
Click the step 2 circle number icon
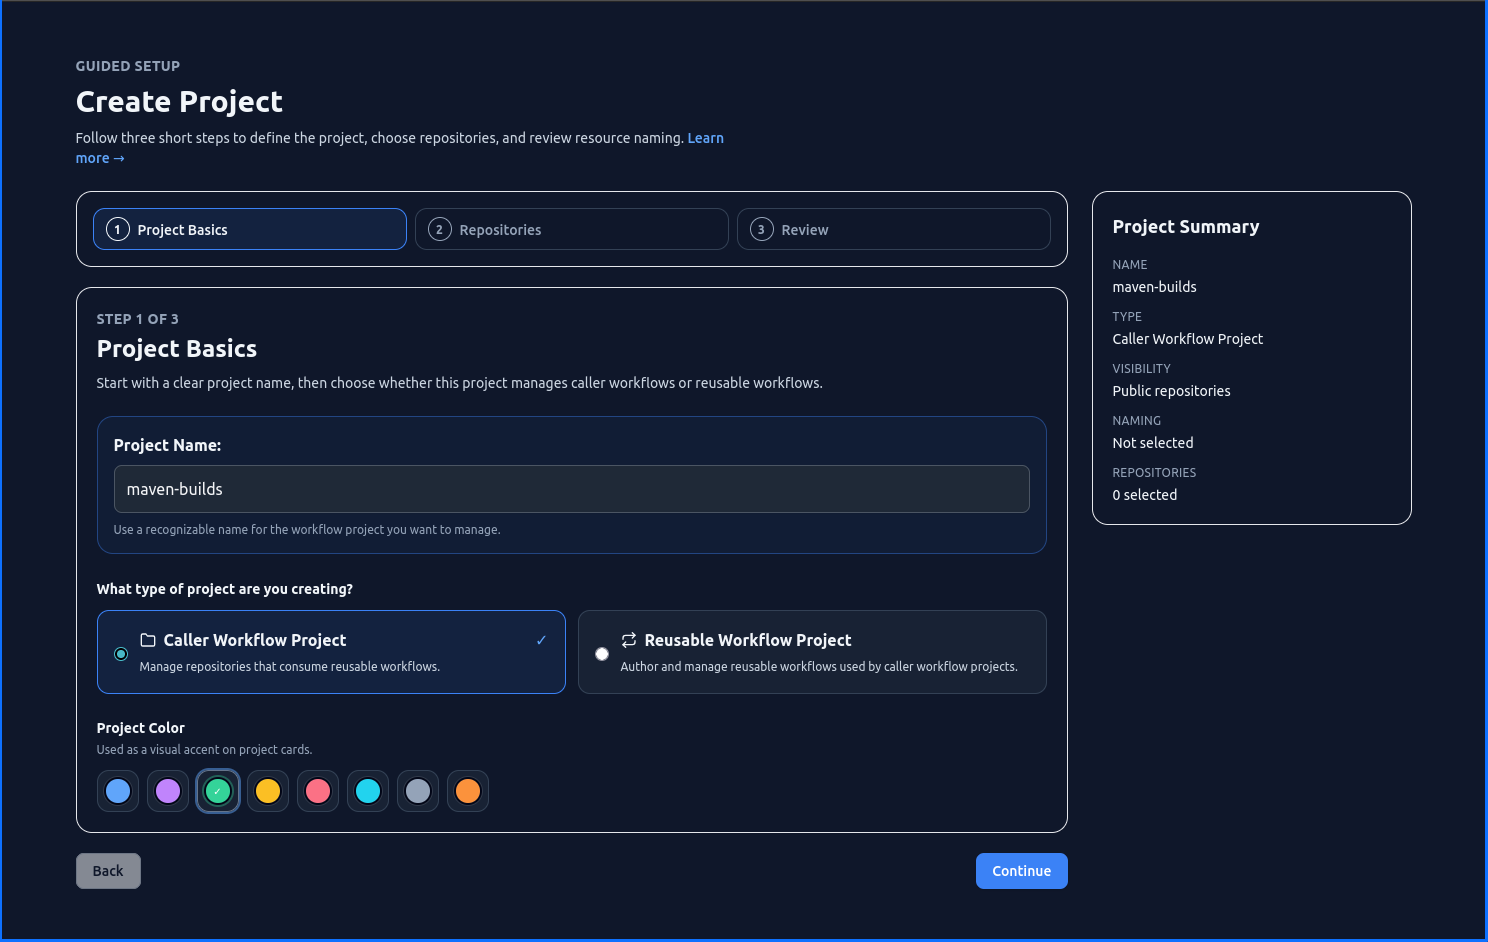tap(440, 229)
